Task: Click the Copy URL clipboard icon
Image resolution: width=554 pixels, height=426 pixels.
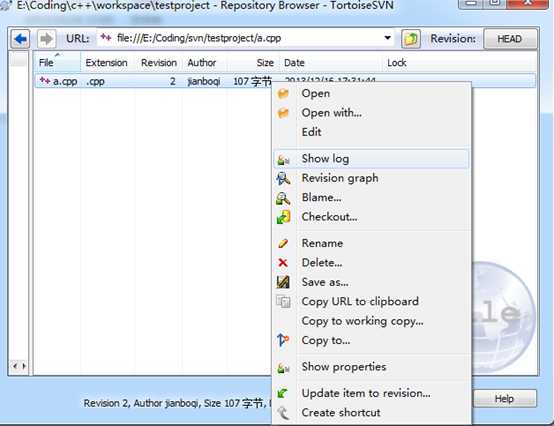Action: coord(283,302)
